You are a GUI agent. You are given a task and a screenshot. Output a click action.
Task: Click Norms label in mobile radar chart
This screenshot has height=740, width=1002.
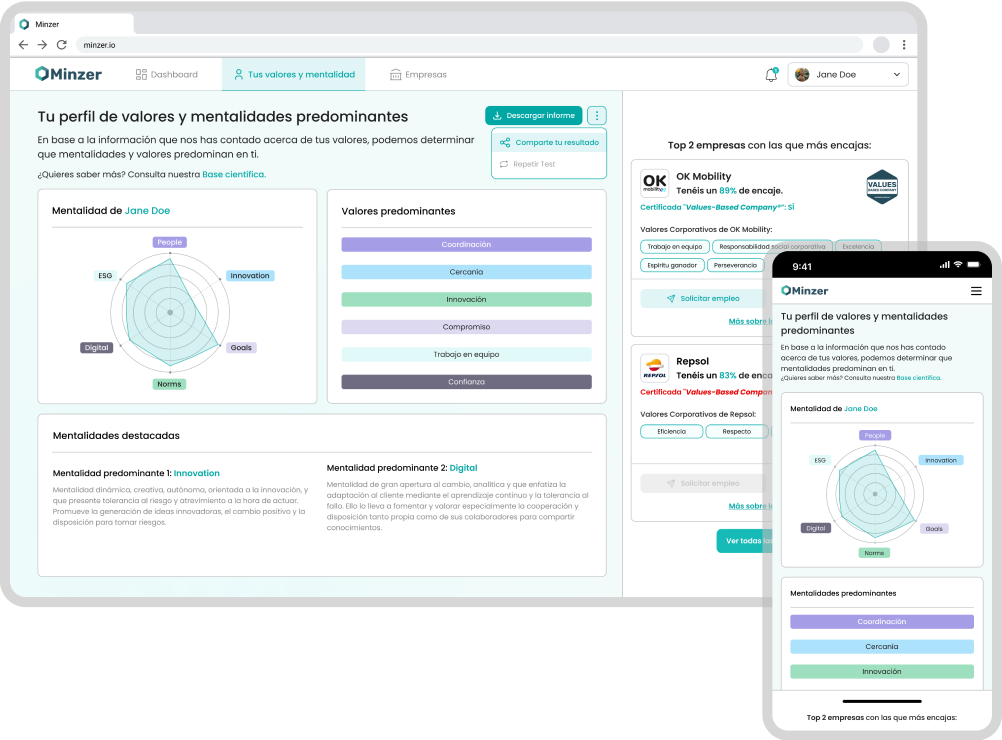click(874, 553)
